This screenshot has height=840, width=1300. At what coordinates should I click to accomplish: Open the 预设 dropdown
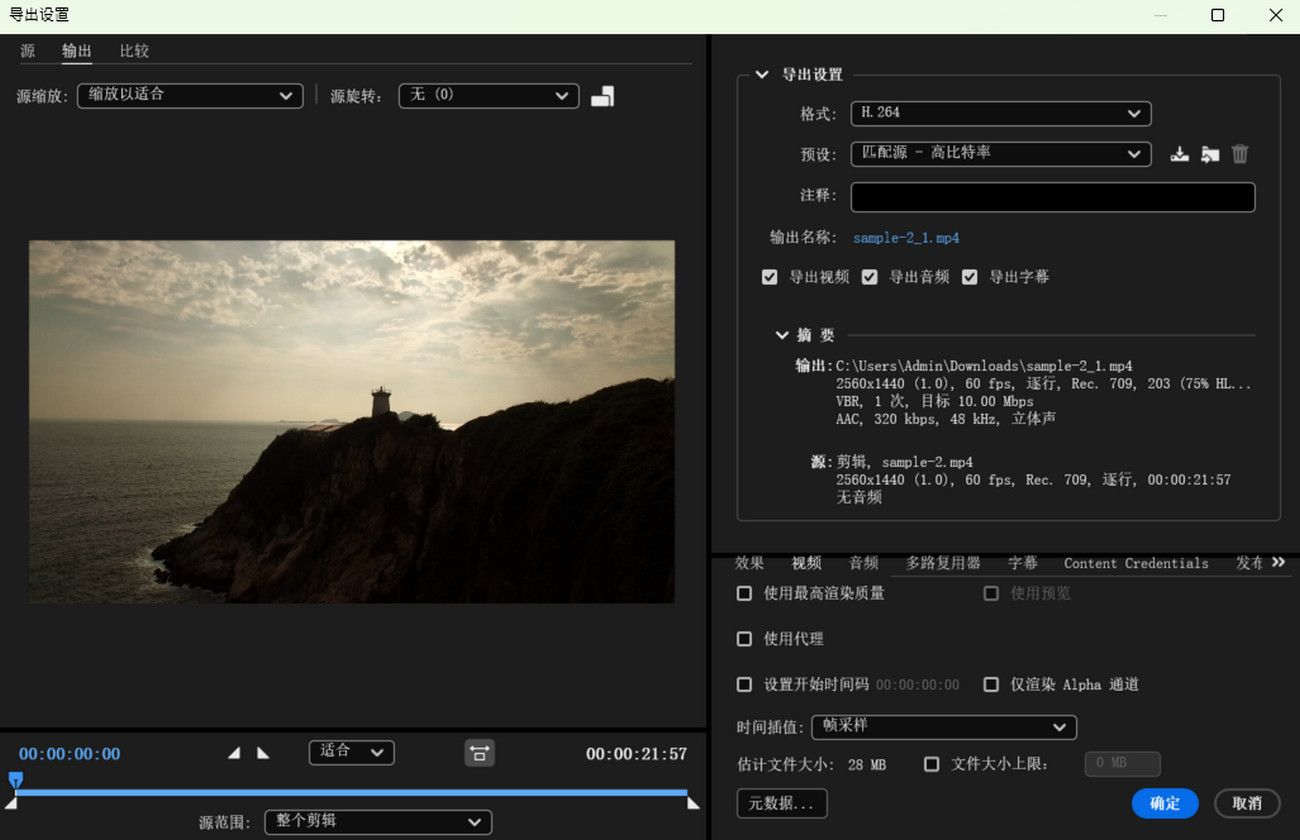pyautogui.click(x=1001, y=154)
